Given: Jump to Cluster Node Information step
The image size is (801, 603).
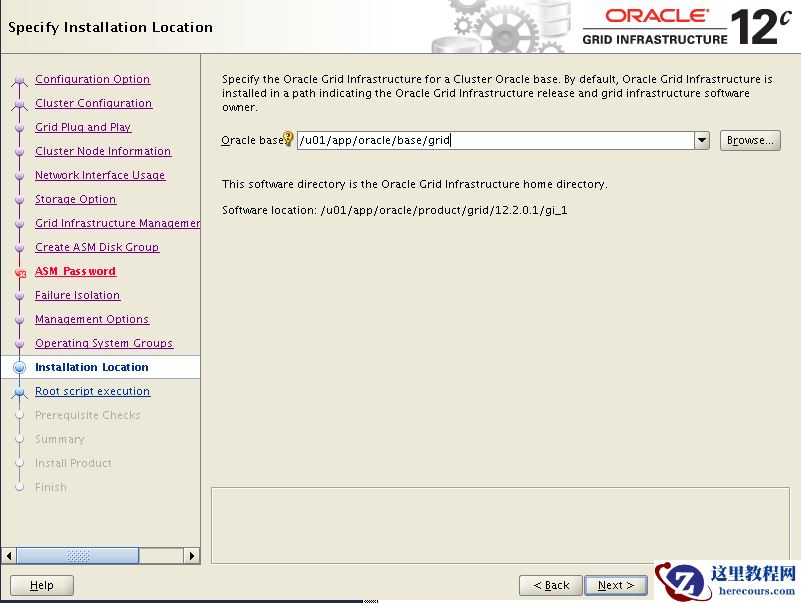Looking at the screenshot, I should click(x=103, y=151).
